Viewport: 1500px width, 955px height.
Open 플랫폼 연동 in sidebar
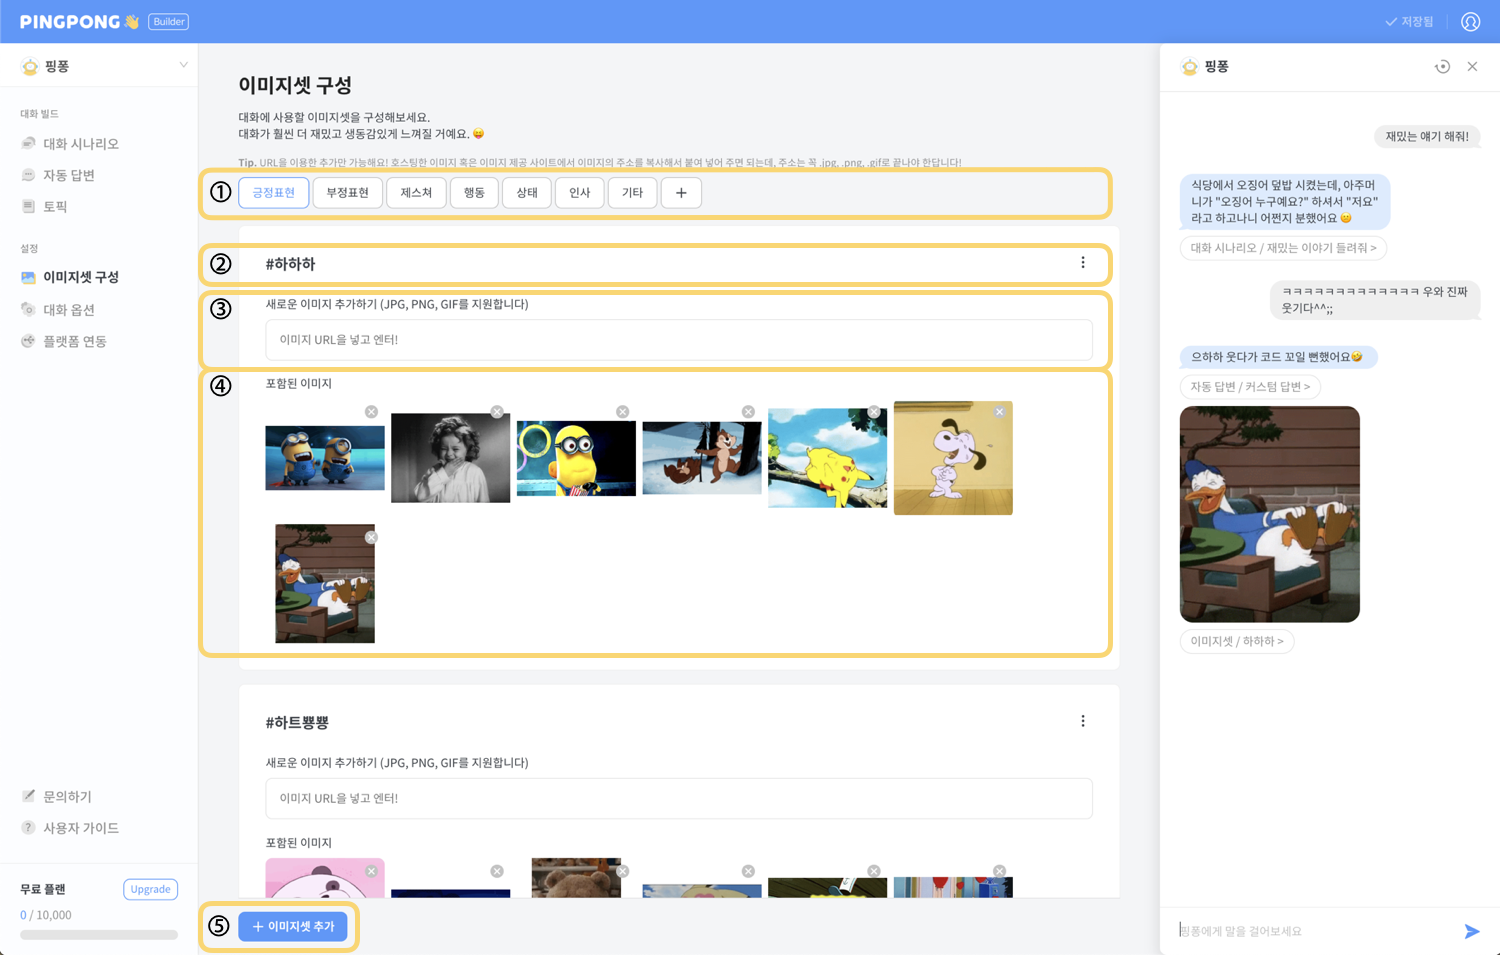click(x=75, y=341)
